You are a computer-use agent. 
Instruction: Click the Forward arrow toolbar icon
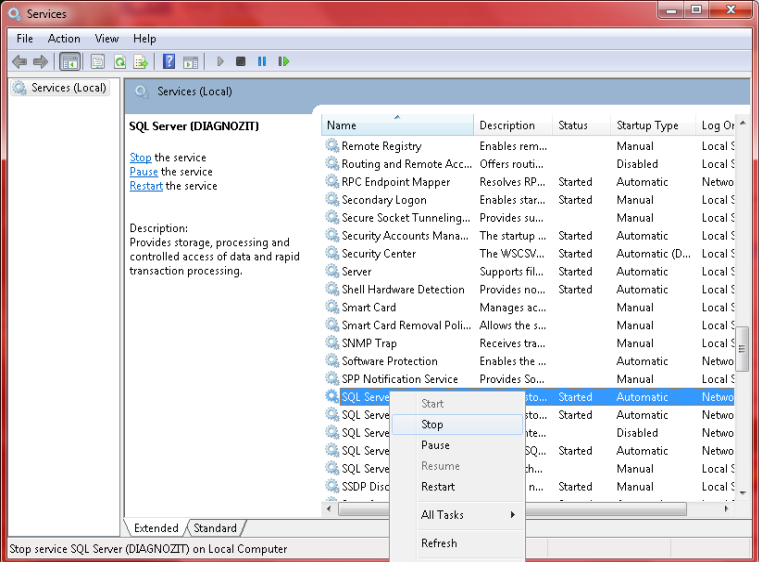[41, 61]
